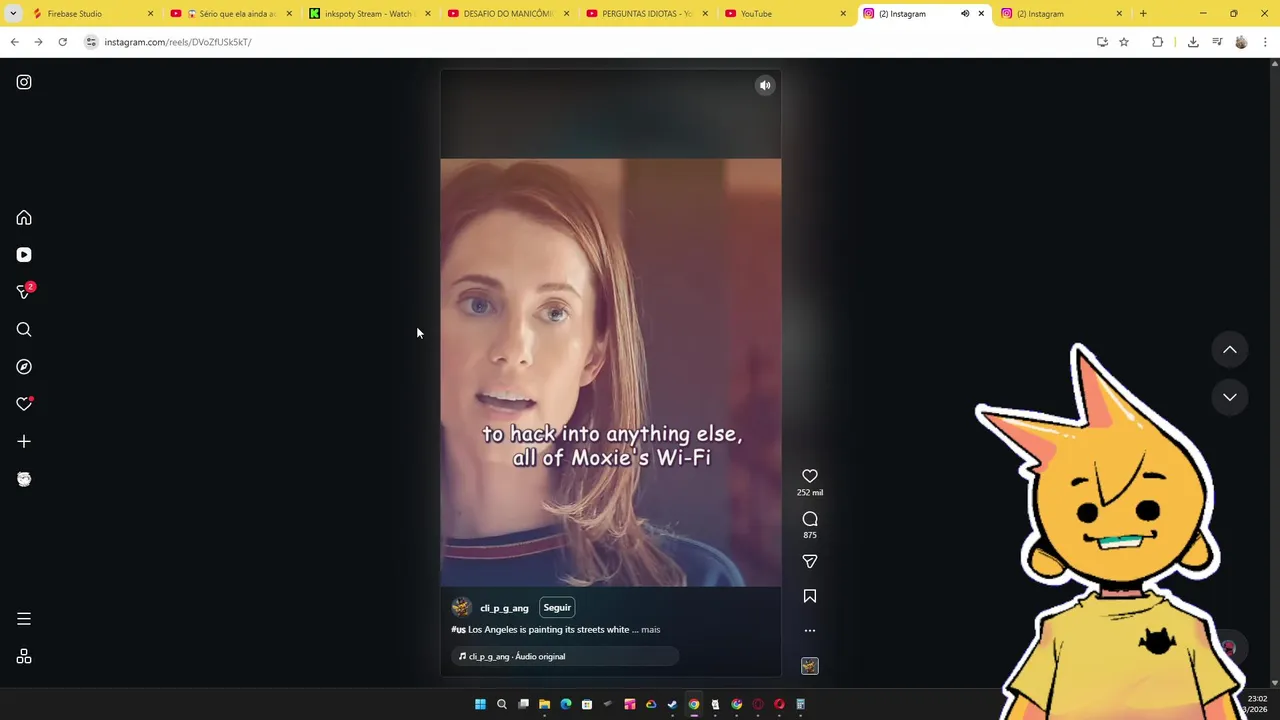This screenshot has height=720, width=1280.
Task: Open Calculator from the taskbar
Action: point(800,704)
